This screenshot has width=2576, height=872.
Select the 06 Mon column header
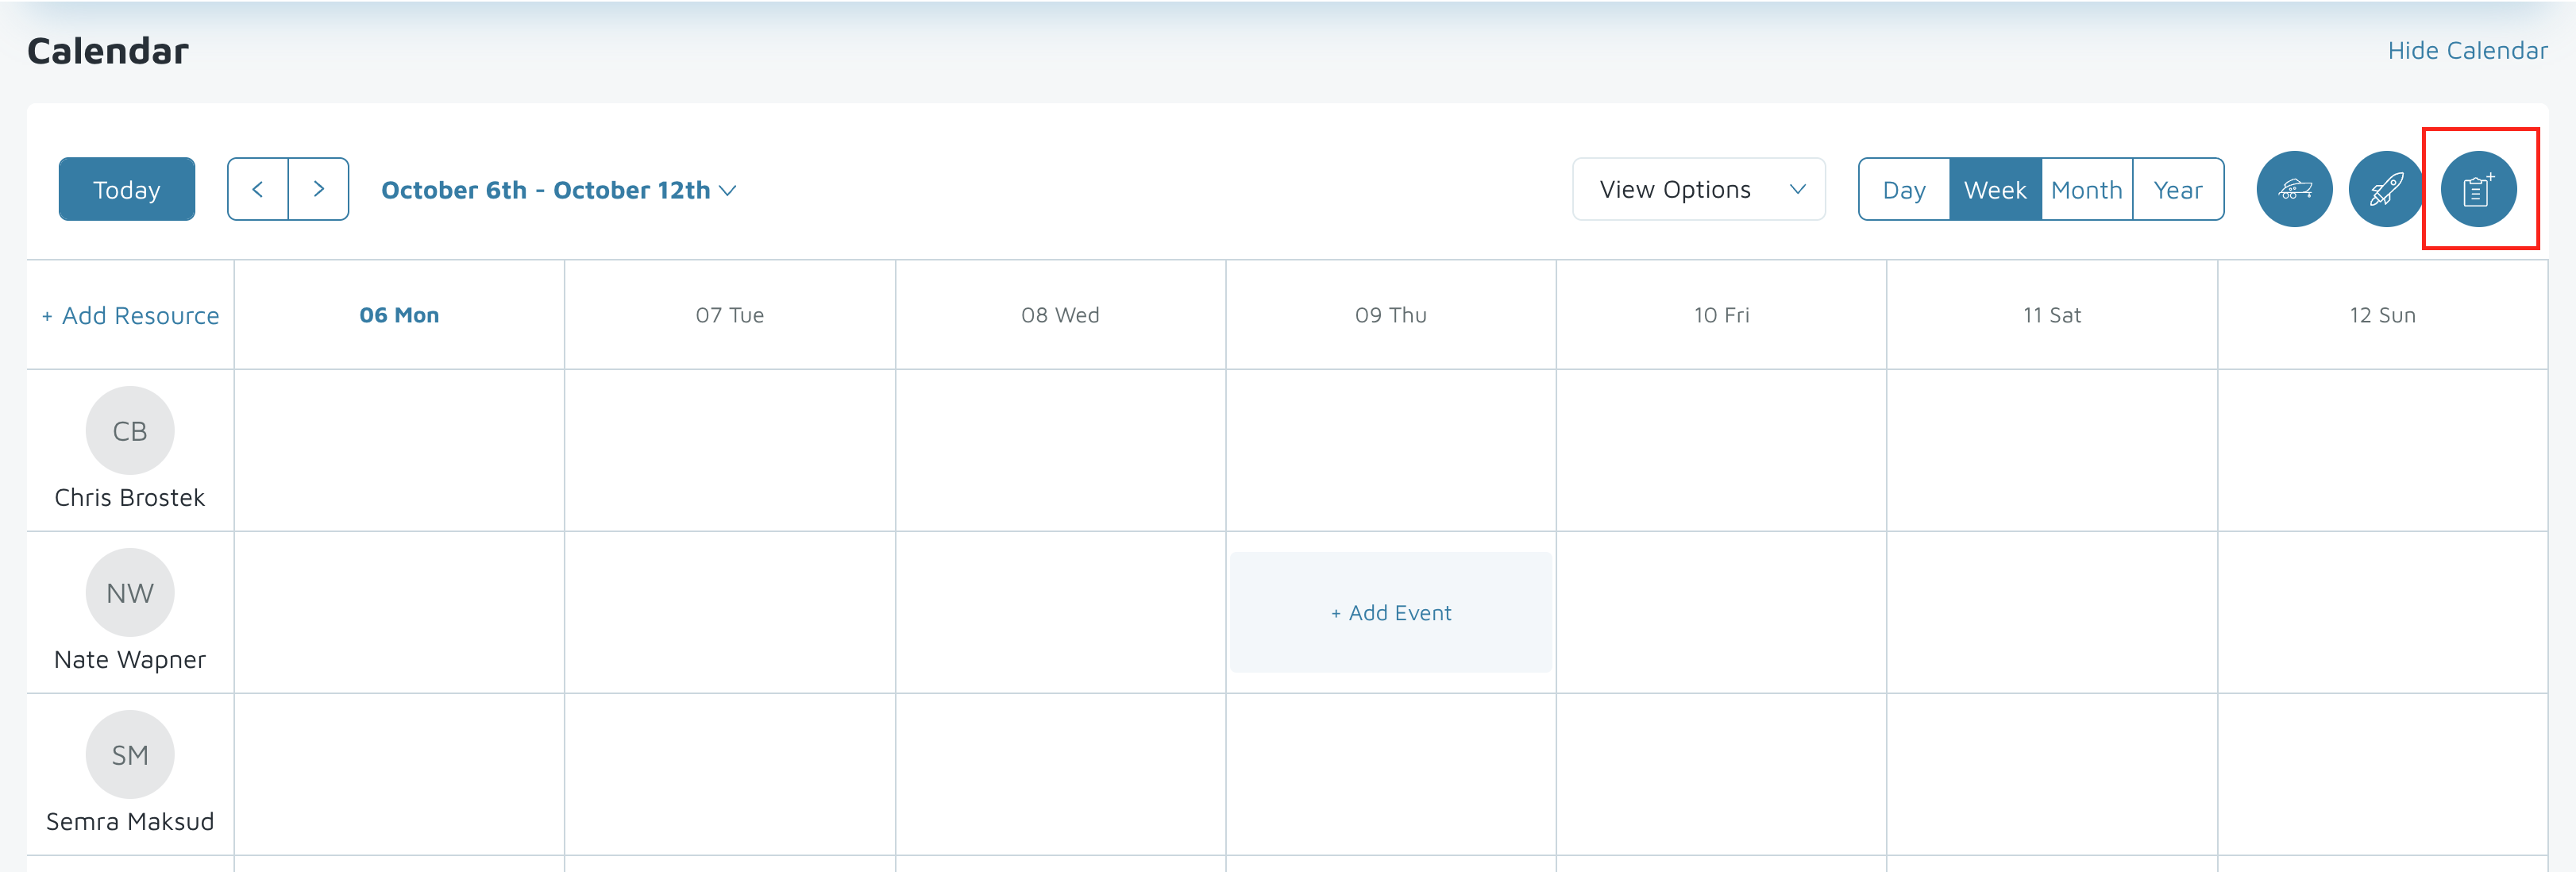click(x=399, y=315)
